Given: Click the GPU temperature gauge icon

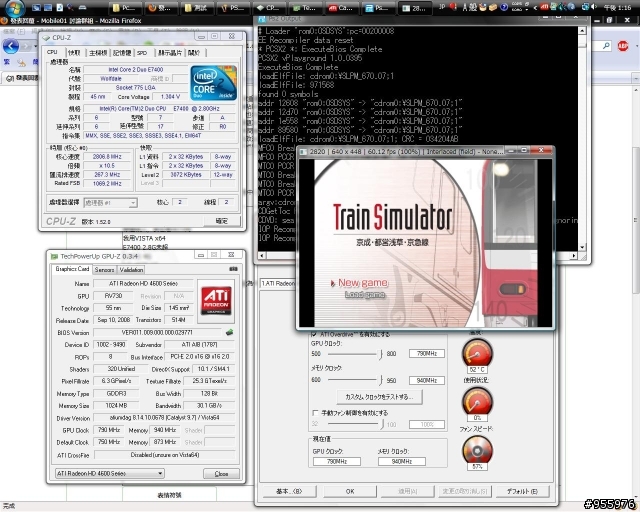Looking at the screenshot, I should point(477,352).
